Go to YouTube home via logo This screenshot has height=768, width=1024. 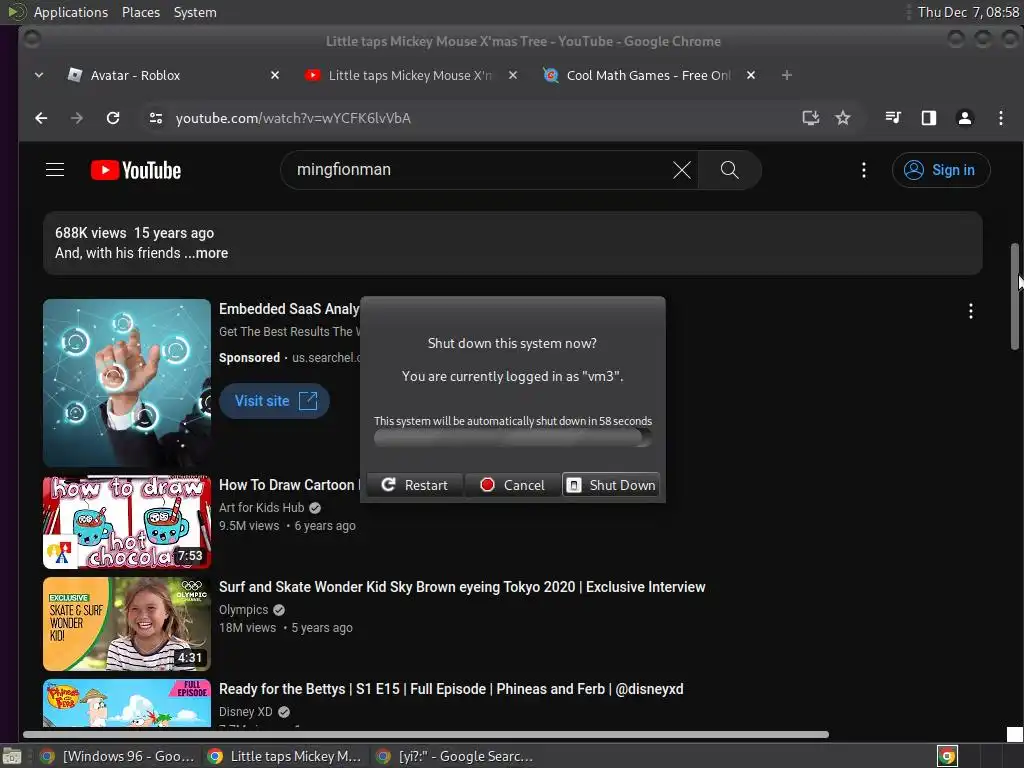coord(136,170)
